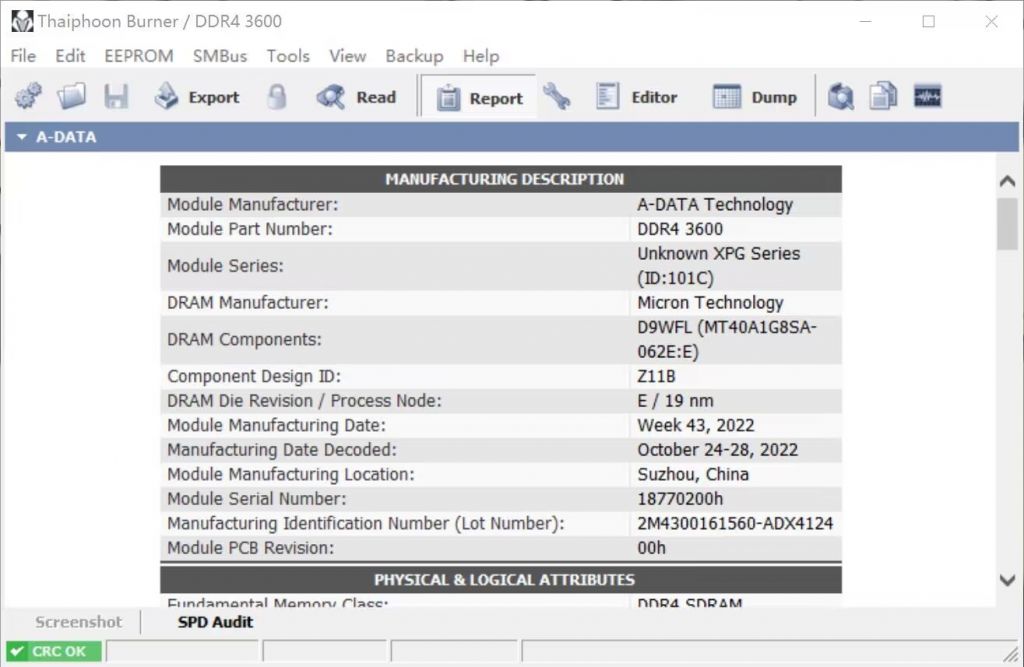Show the hex Dump view
Image resolution: width=1024 pixels, height=667 pixels.
[x=755, y=97]
